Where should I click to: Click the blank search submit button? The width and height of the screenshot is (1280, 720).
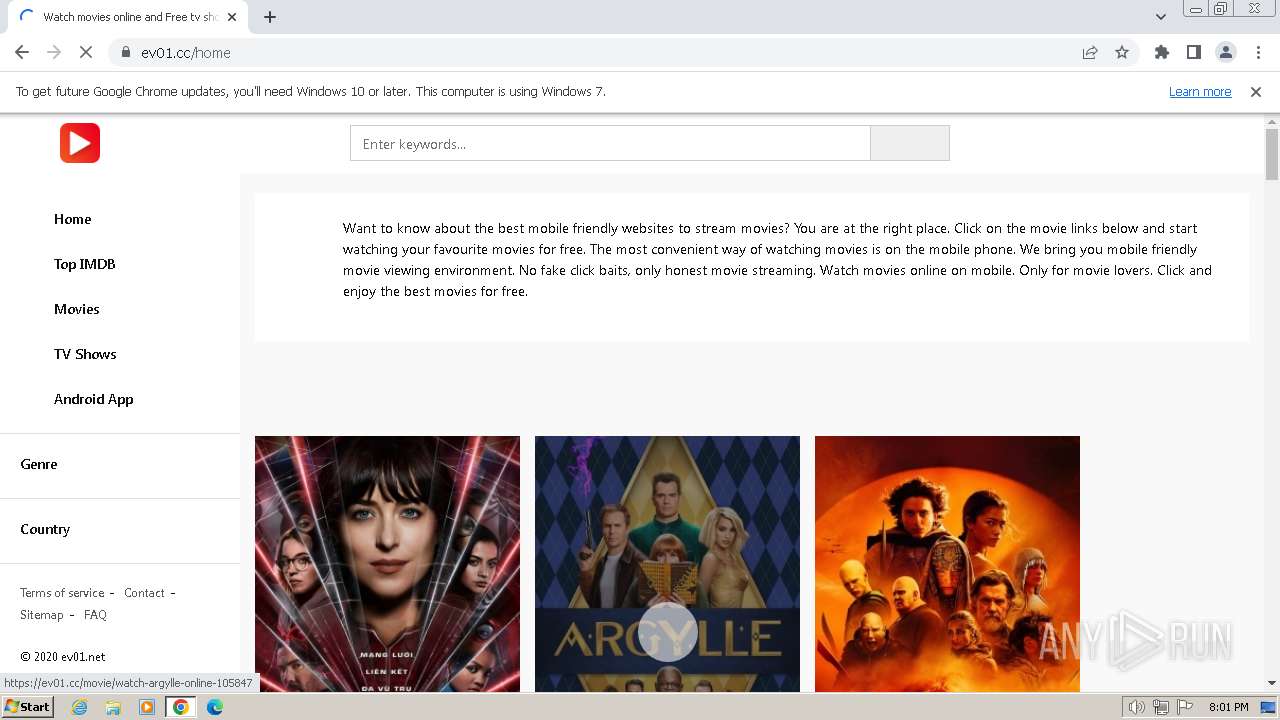click(x=910, y=143)
